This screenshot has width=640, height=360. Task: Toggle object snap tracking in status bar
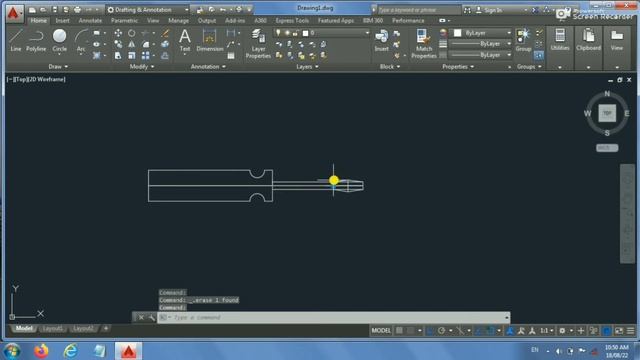479,331
